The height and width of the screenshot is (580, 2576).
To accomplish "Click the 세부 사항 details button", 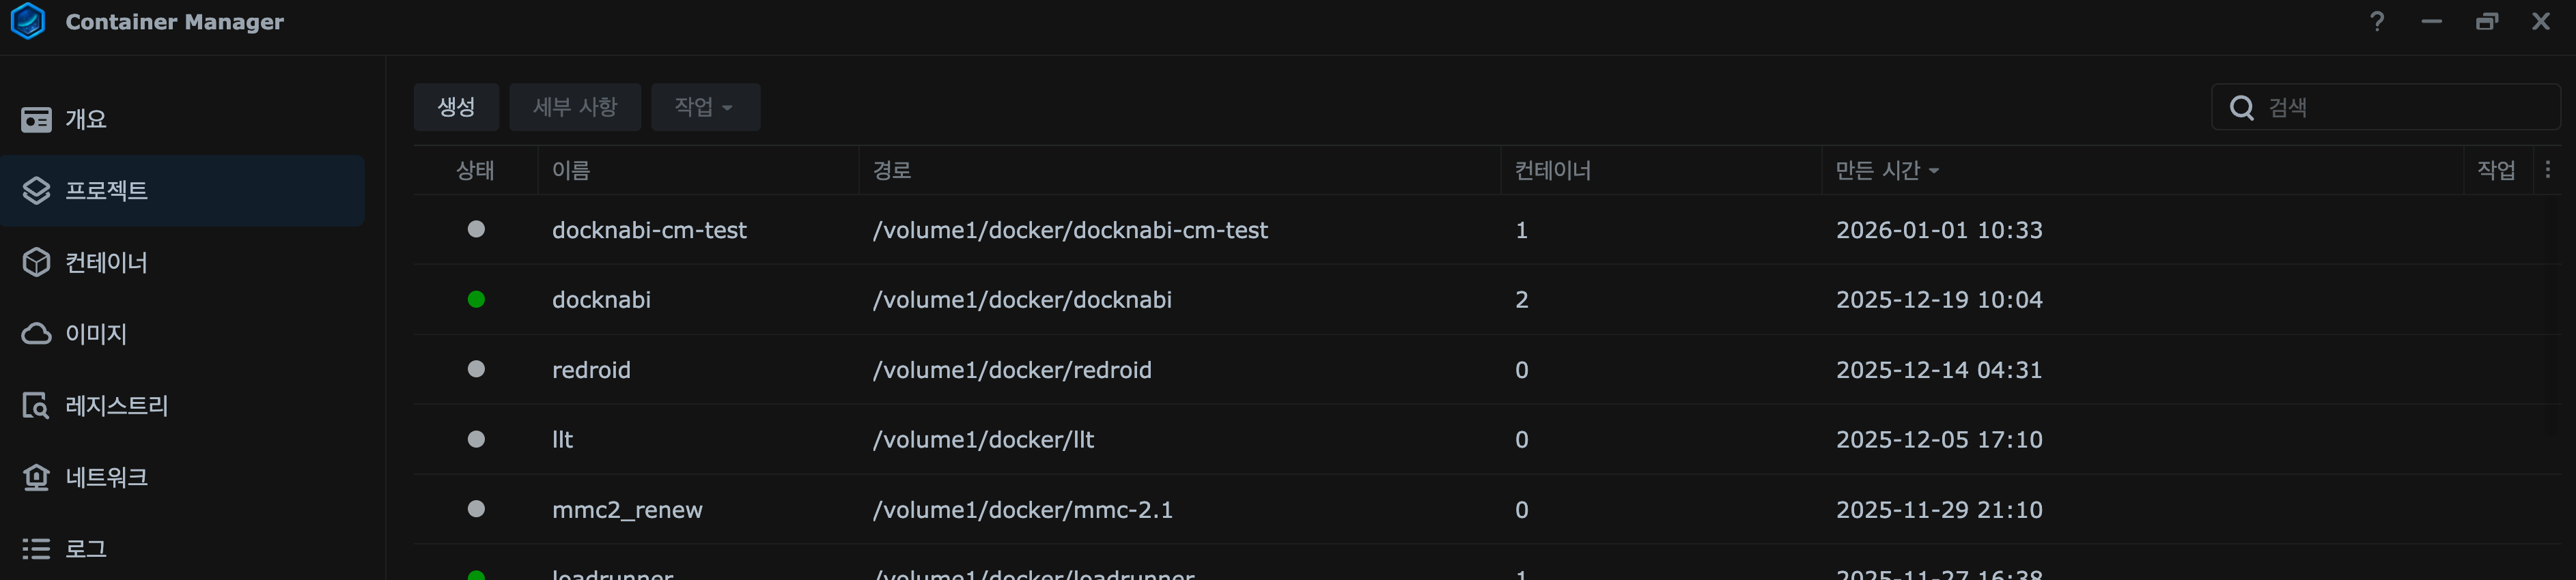I will [575, 107].
